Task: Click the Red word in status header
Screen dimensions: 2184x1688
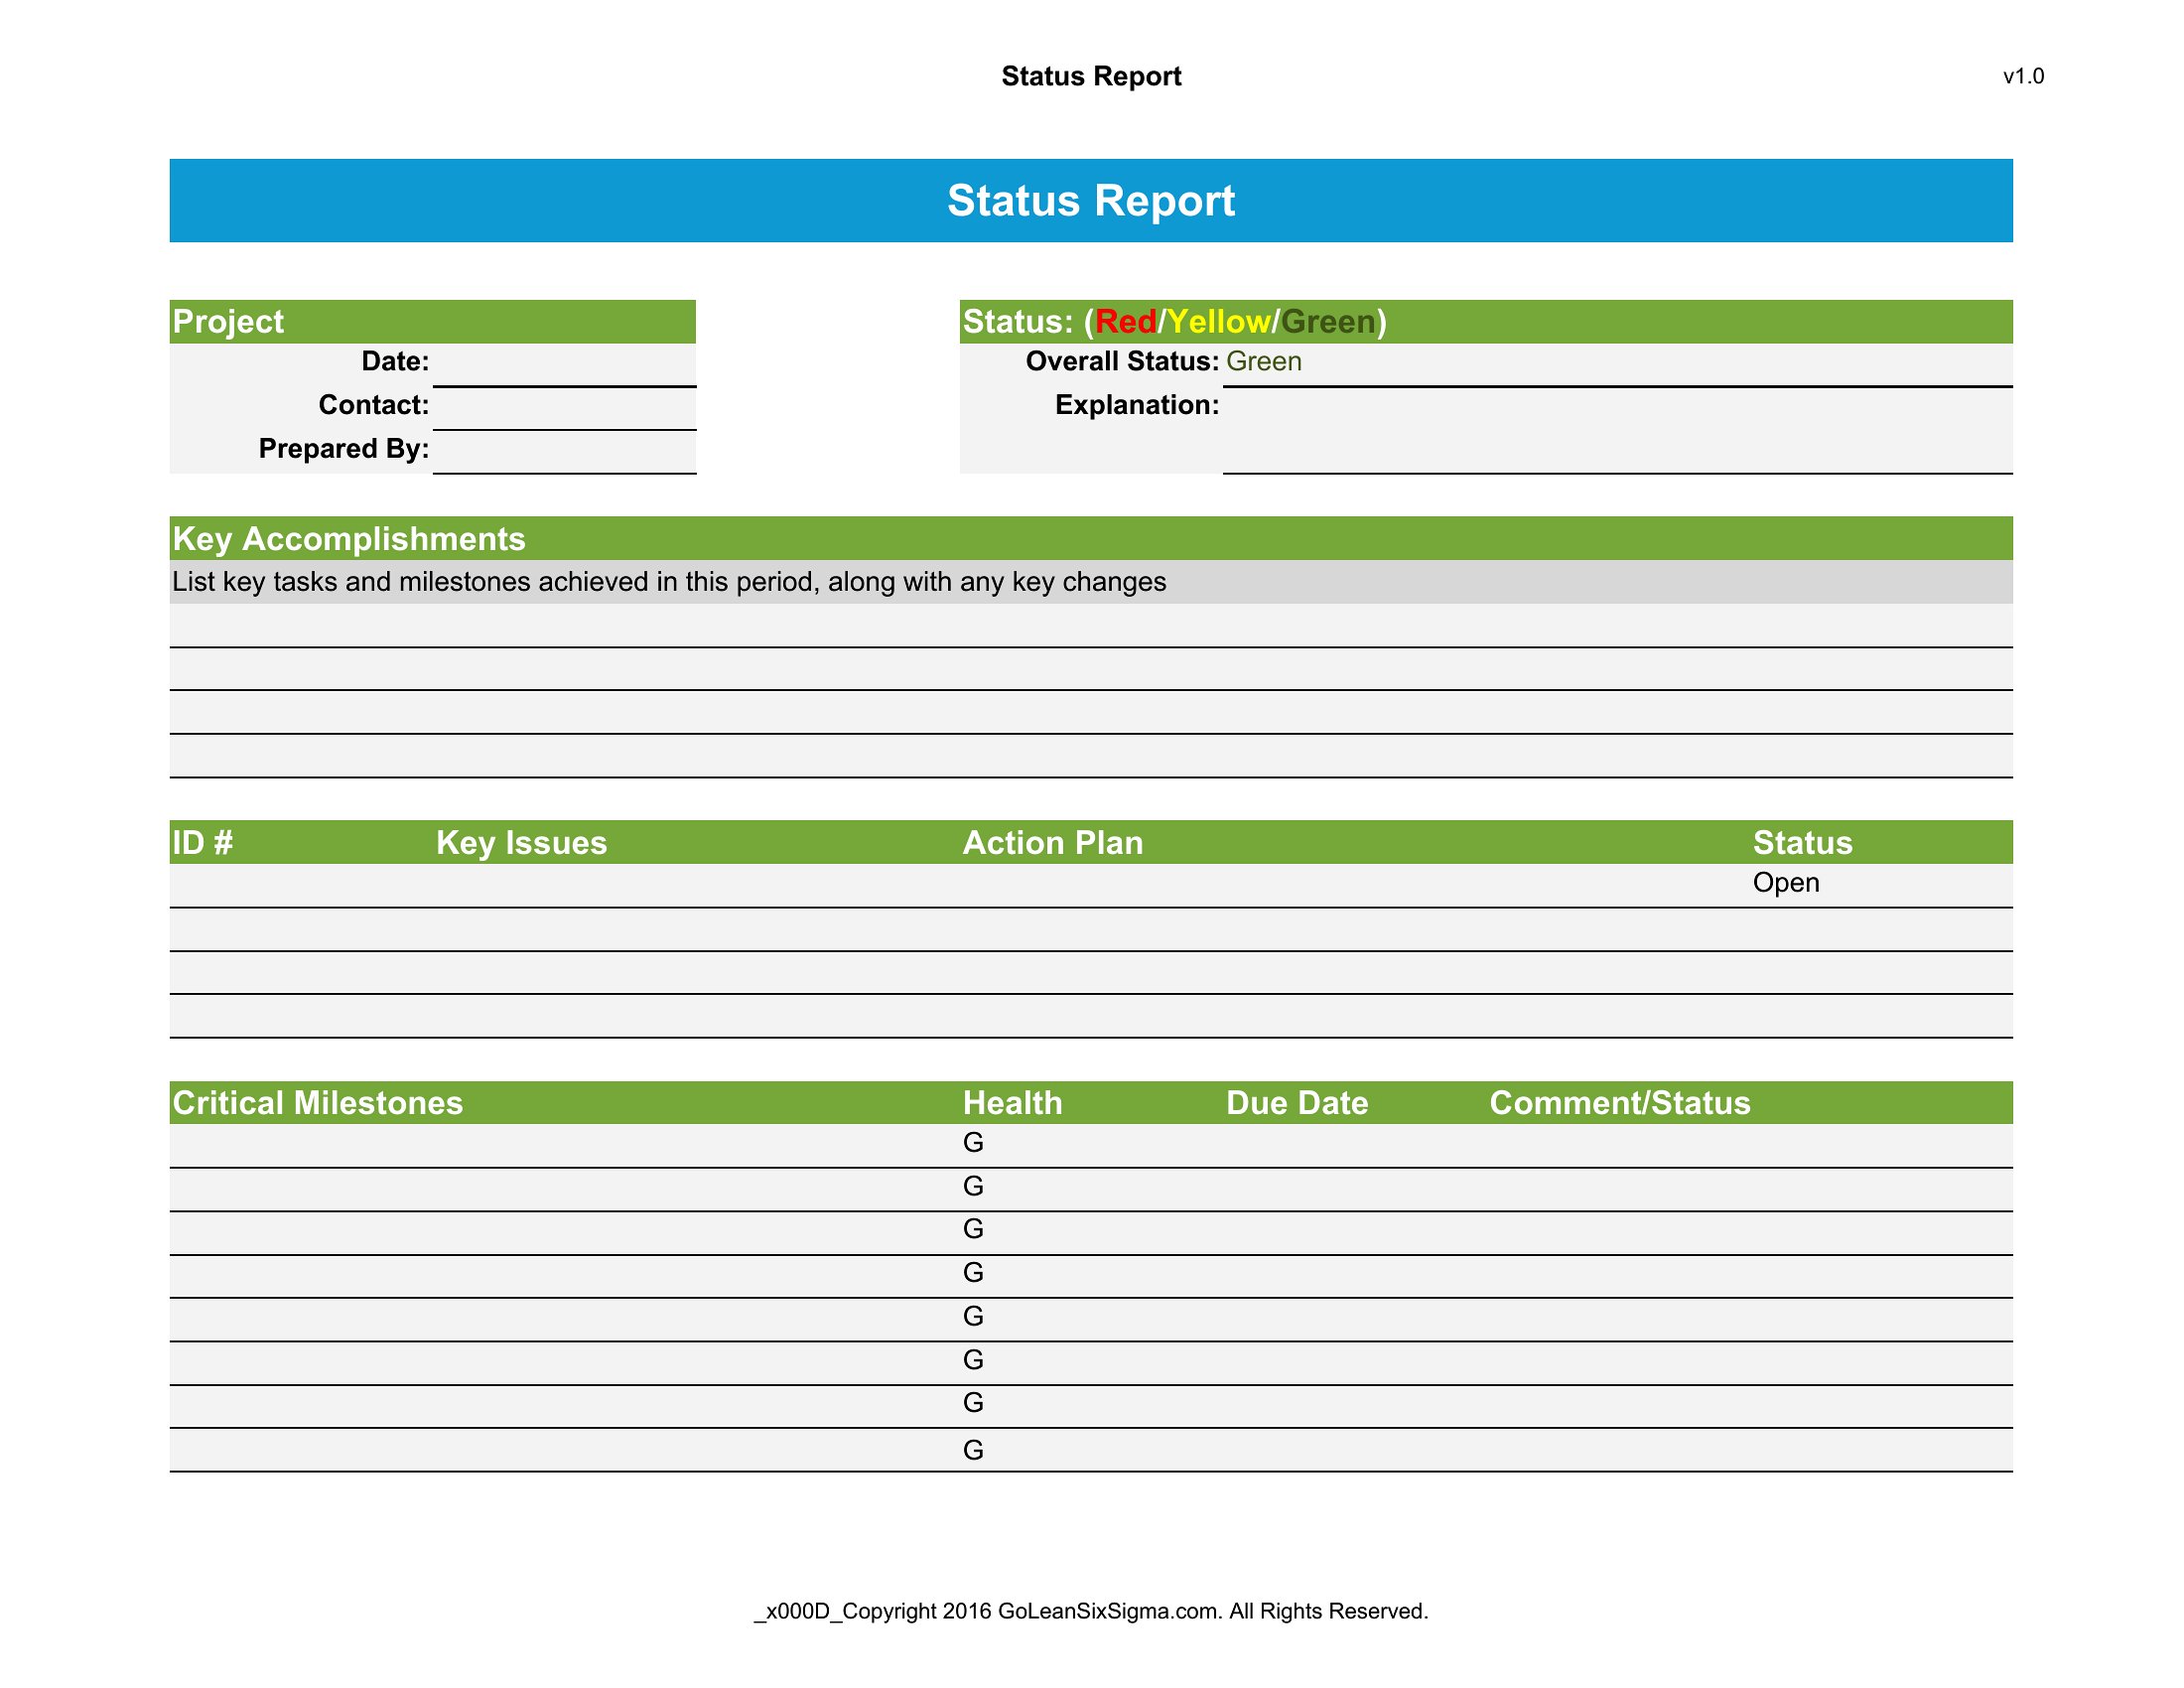Action: tap(1126, 321)
